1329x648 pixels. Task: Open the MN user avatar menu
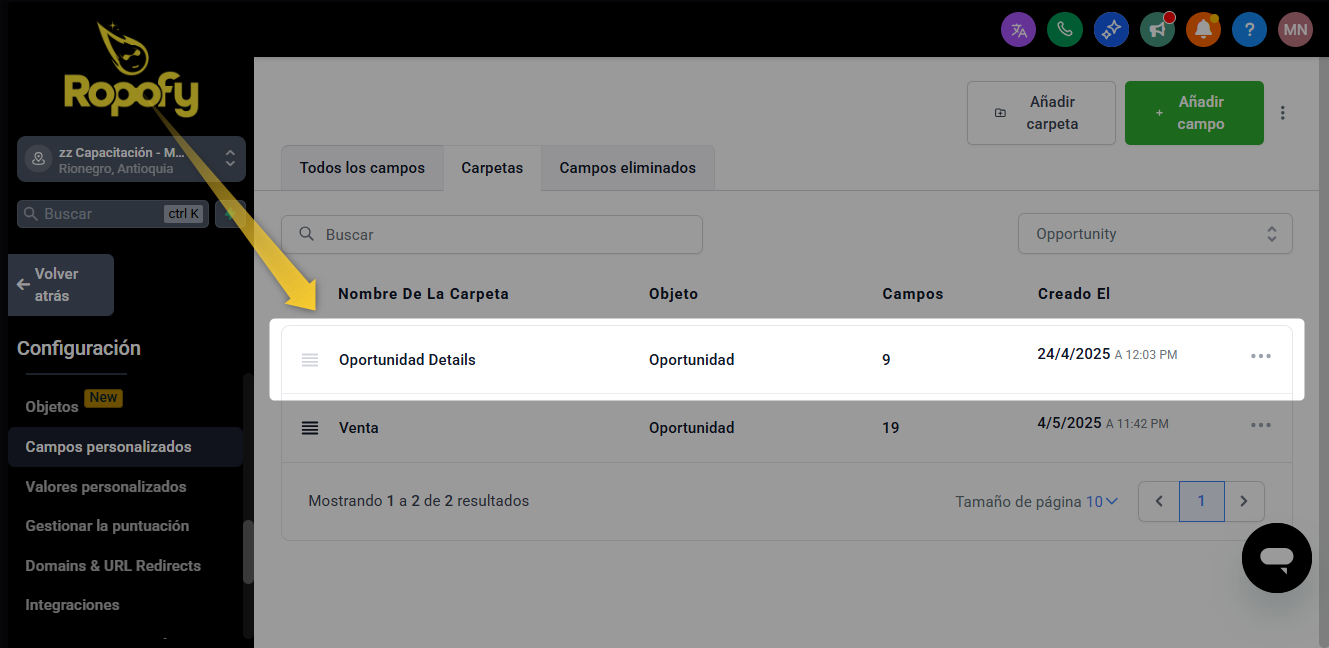(x=1295, y=29)
